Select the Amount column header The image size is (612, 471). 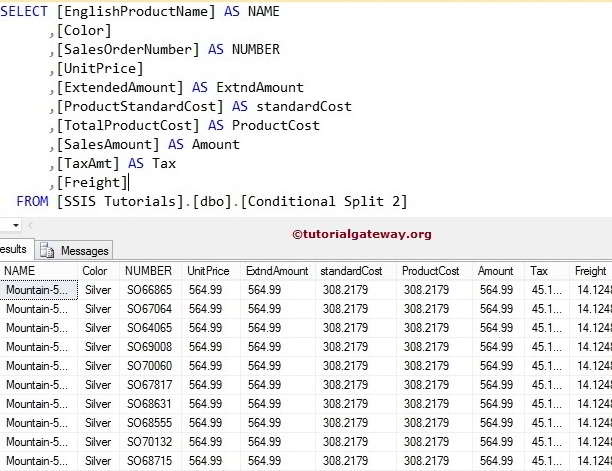pyautogui.click(x=496, y=271)
